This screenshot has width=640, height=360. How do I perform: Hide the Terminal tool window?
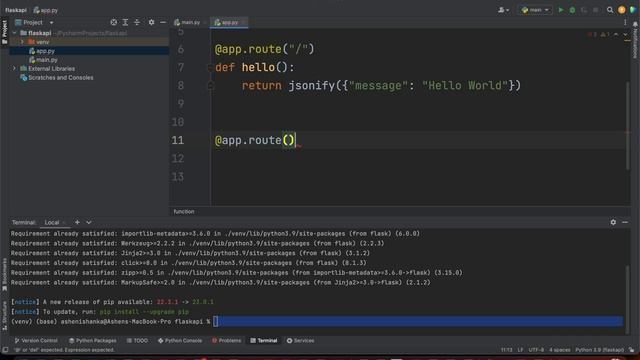point(625,222)
